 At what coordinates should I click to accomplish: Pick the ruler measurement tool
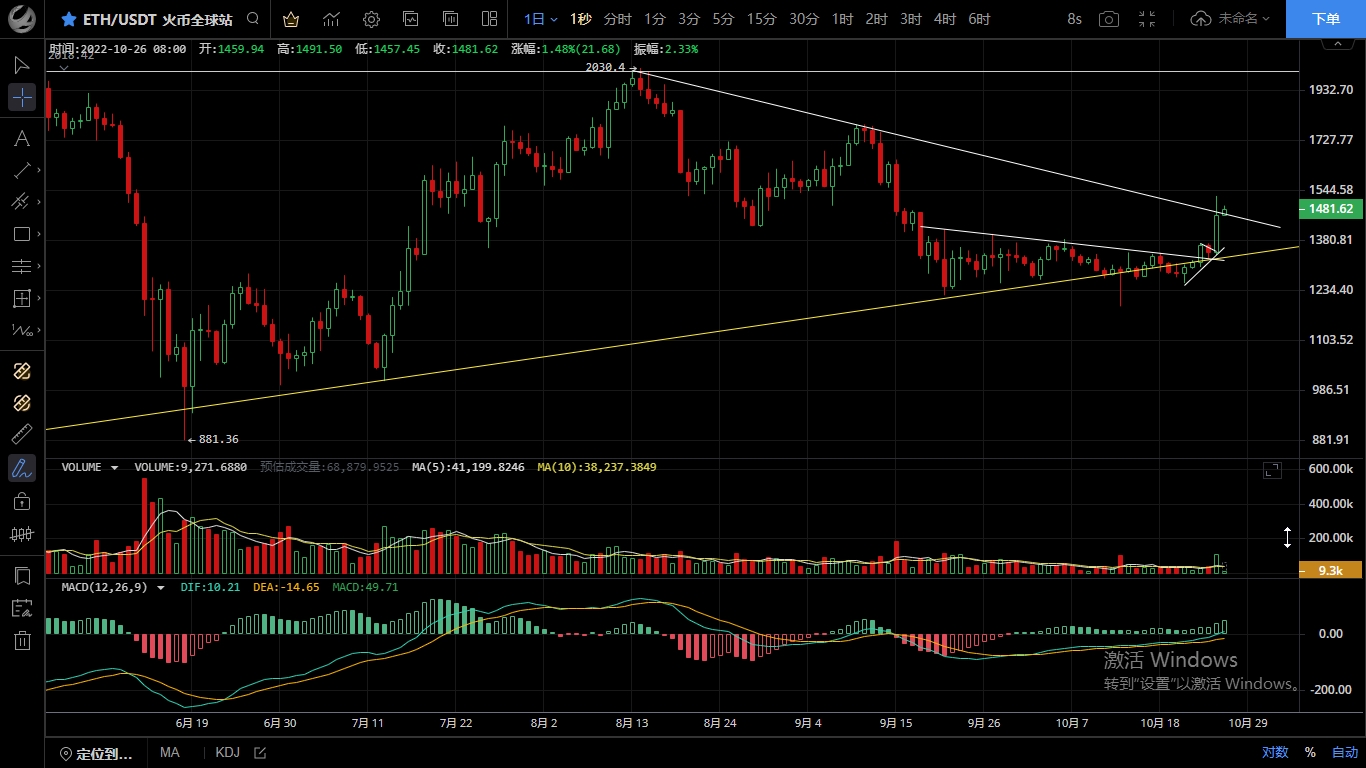point(22,434)
